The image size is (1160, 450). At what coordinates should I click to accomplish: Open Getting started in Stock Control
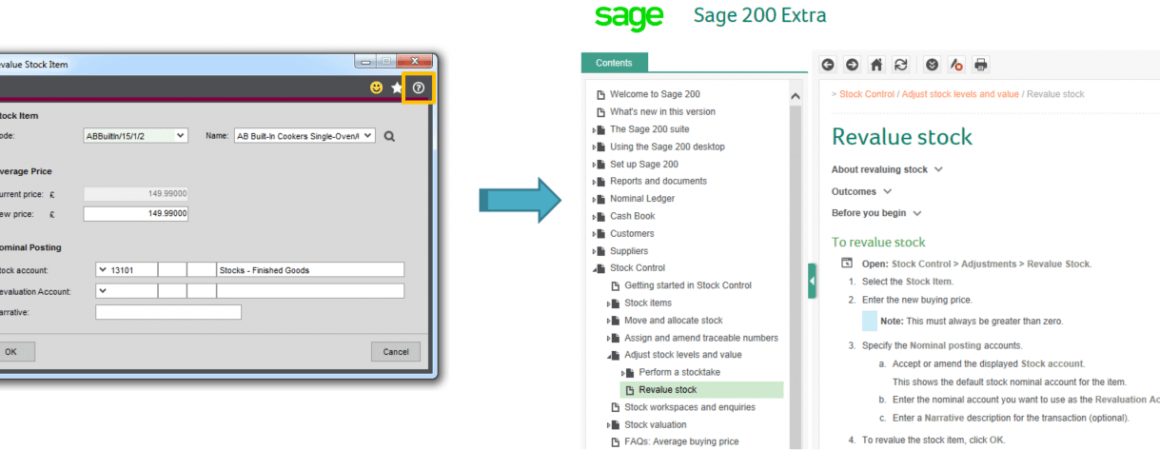pos(687,286)
